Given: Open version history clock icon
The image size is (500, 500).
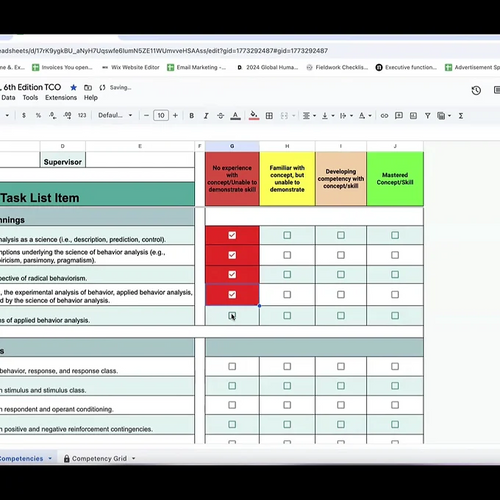Looking at the screenshot, I should (476, 90).
